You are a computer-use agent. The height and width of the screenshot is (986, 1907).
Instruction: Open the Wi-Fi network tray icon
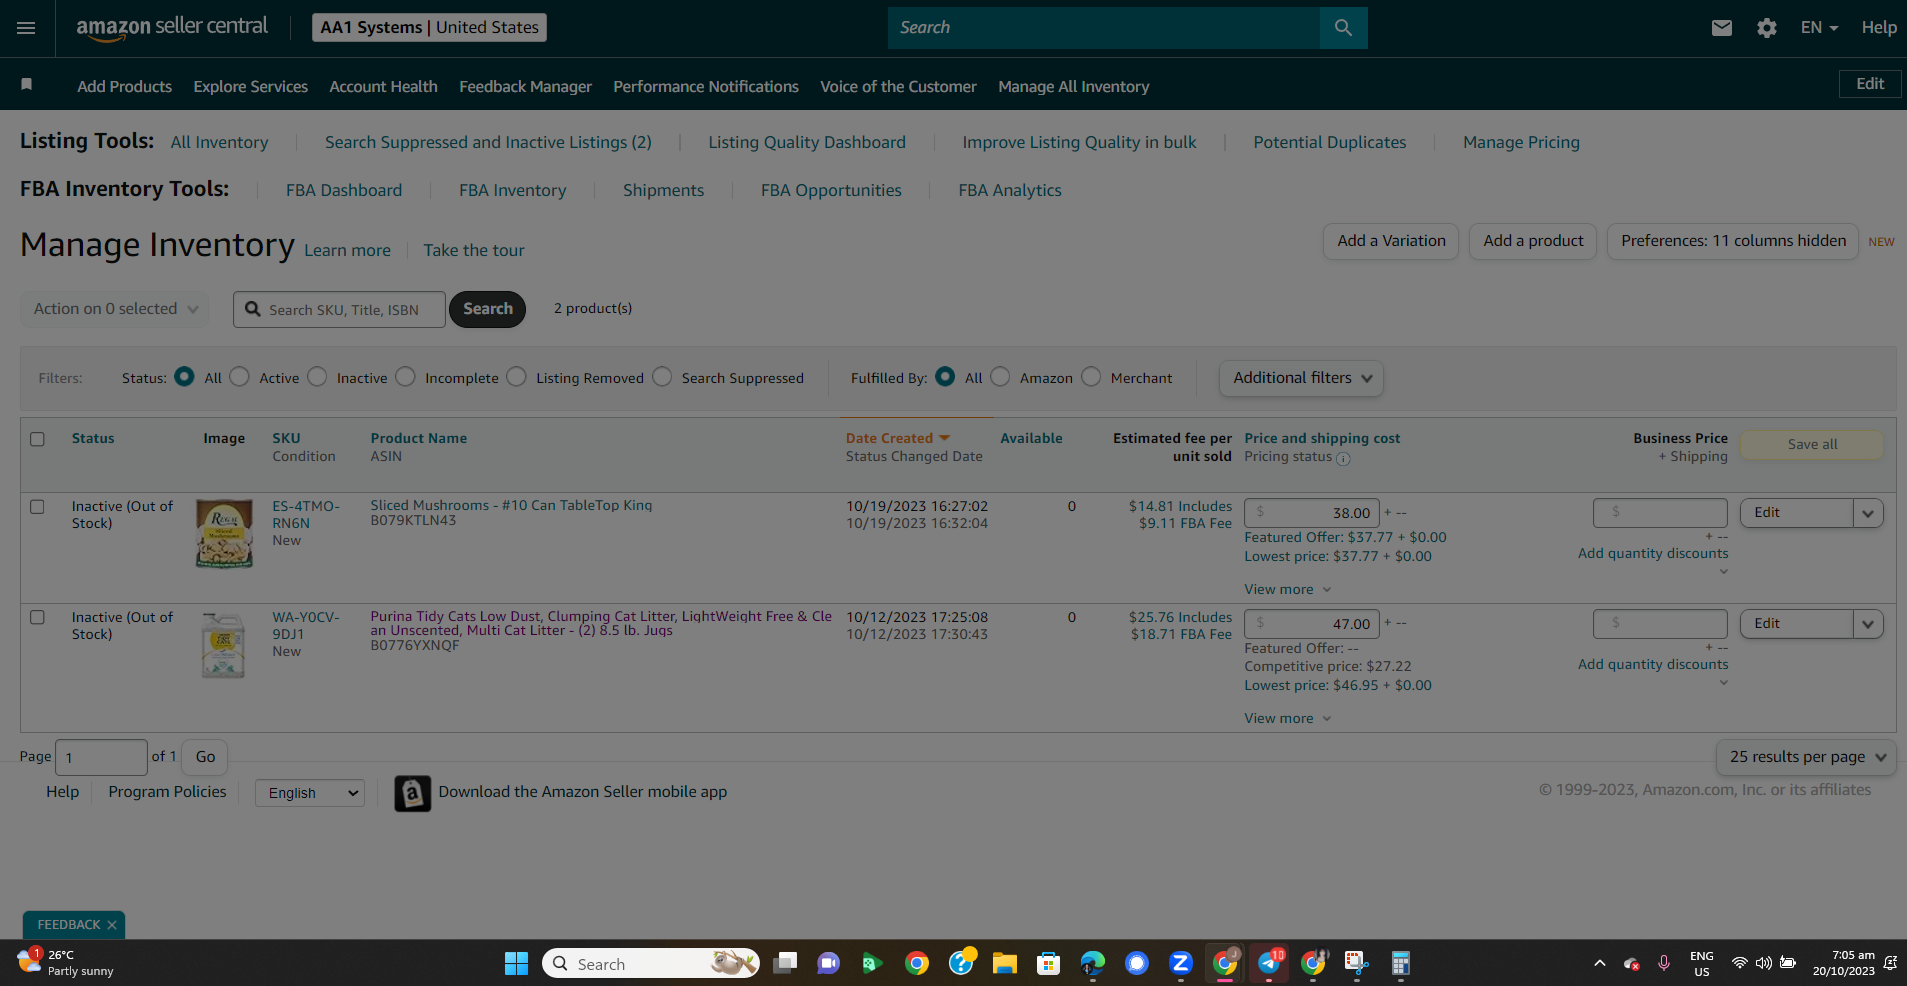(1740, 963)
